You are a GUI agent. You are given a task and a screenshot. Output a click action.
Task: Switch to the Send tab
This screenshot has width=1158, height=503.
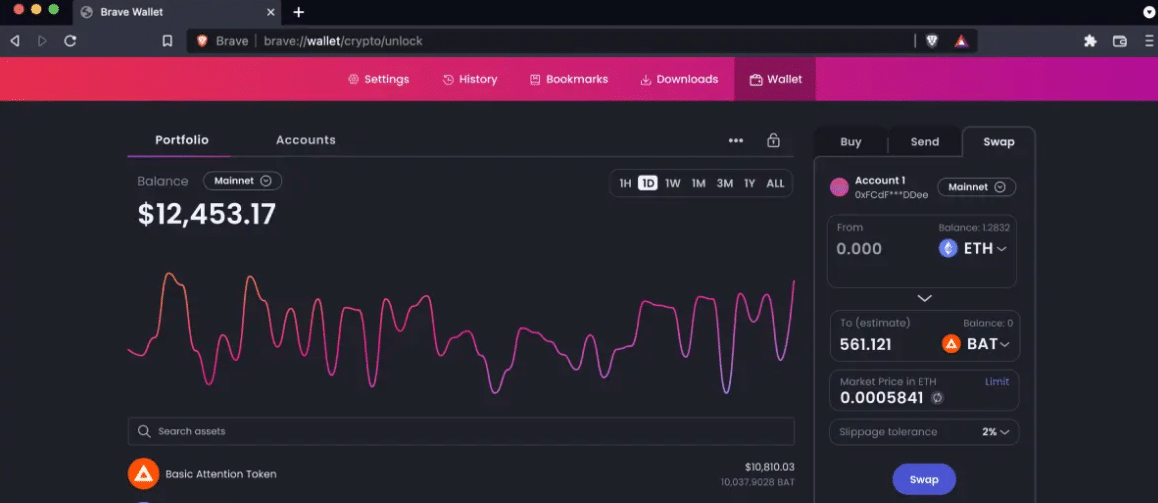pos(925,142)
